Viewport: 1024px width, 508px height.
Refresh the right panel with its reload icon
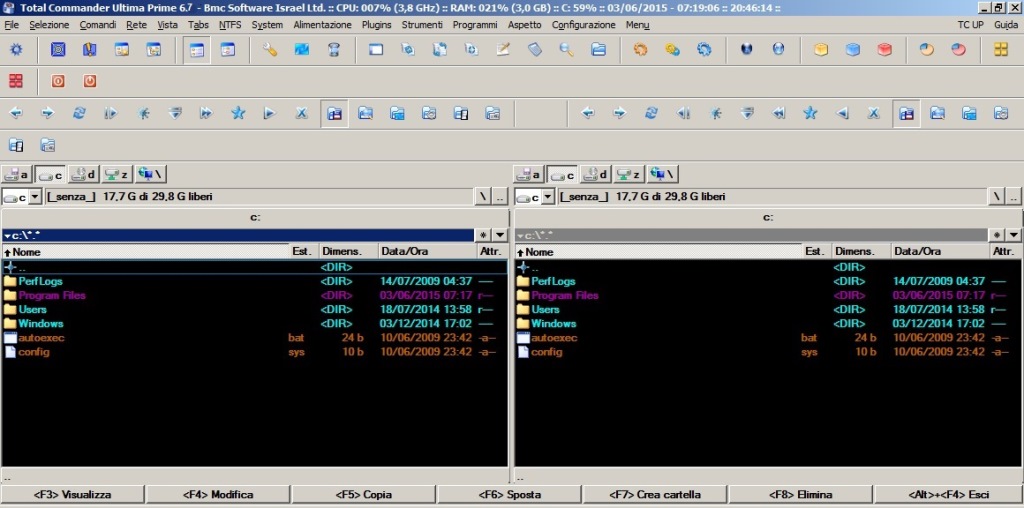click(651, 113)
